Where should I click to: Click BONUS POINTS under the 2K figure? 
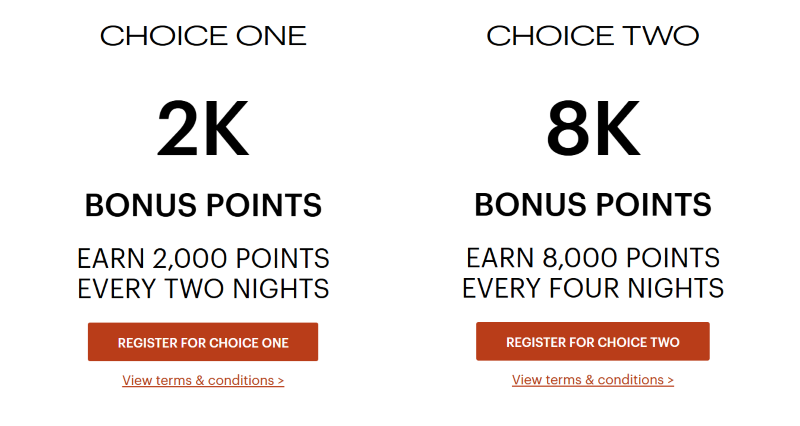[x=203, y=205]
